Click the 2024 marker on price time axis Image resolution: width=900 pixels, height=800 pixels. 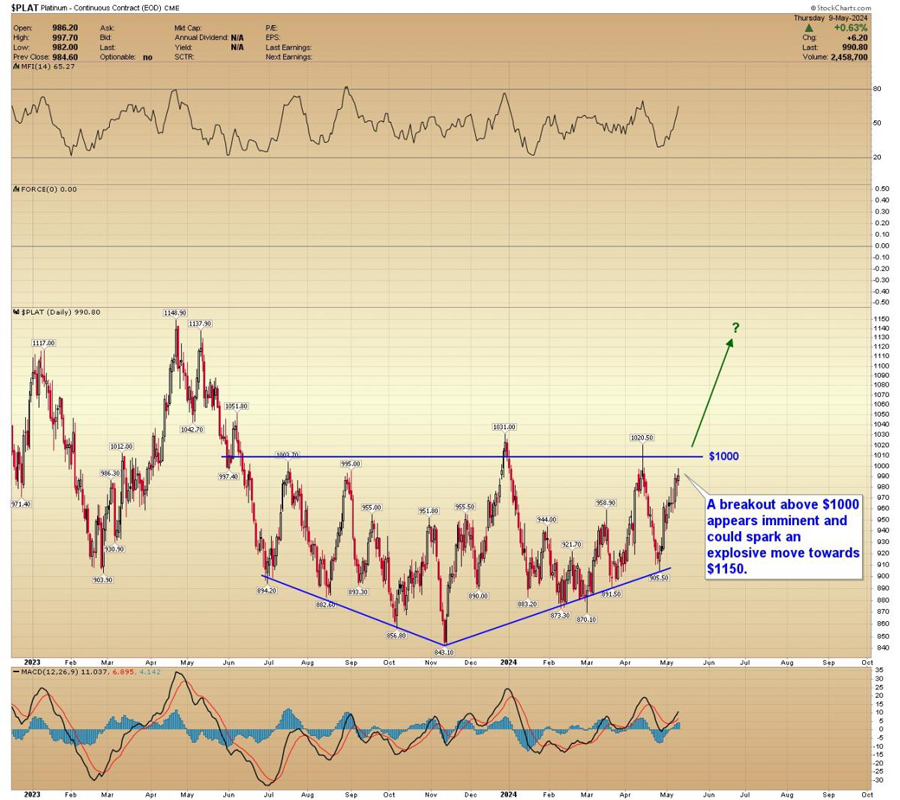pos(508,661)
